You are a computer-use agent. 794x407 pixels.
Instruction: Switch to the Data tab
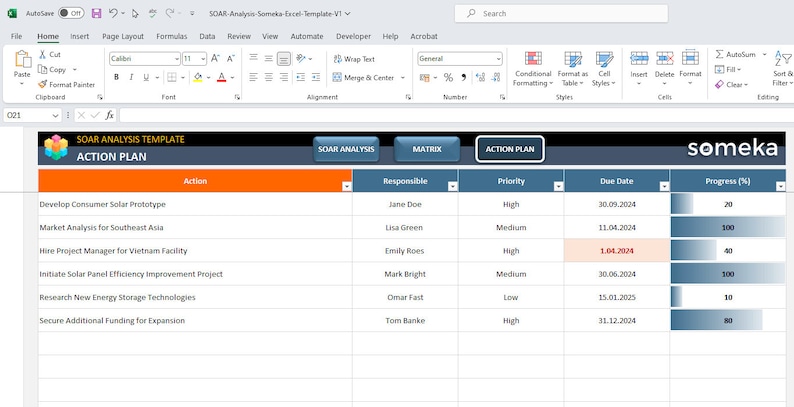coord(207,36)
